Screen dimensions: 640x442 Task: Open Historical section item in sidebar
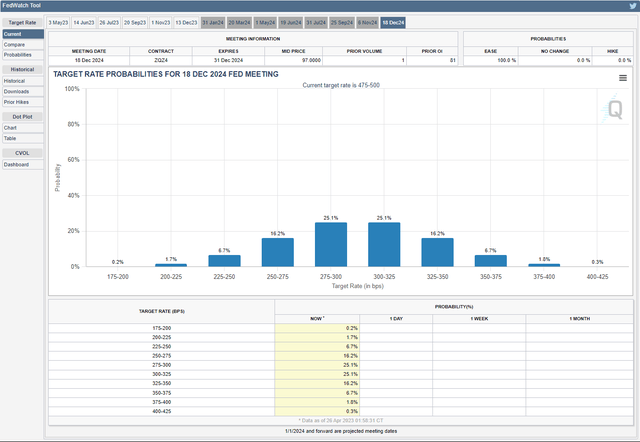(x=16, y=81)
